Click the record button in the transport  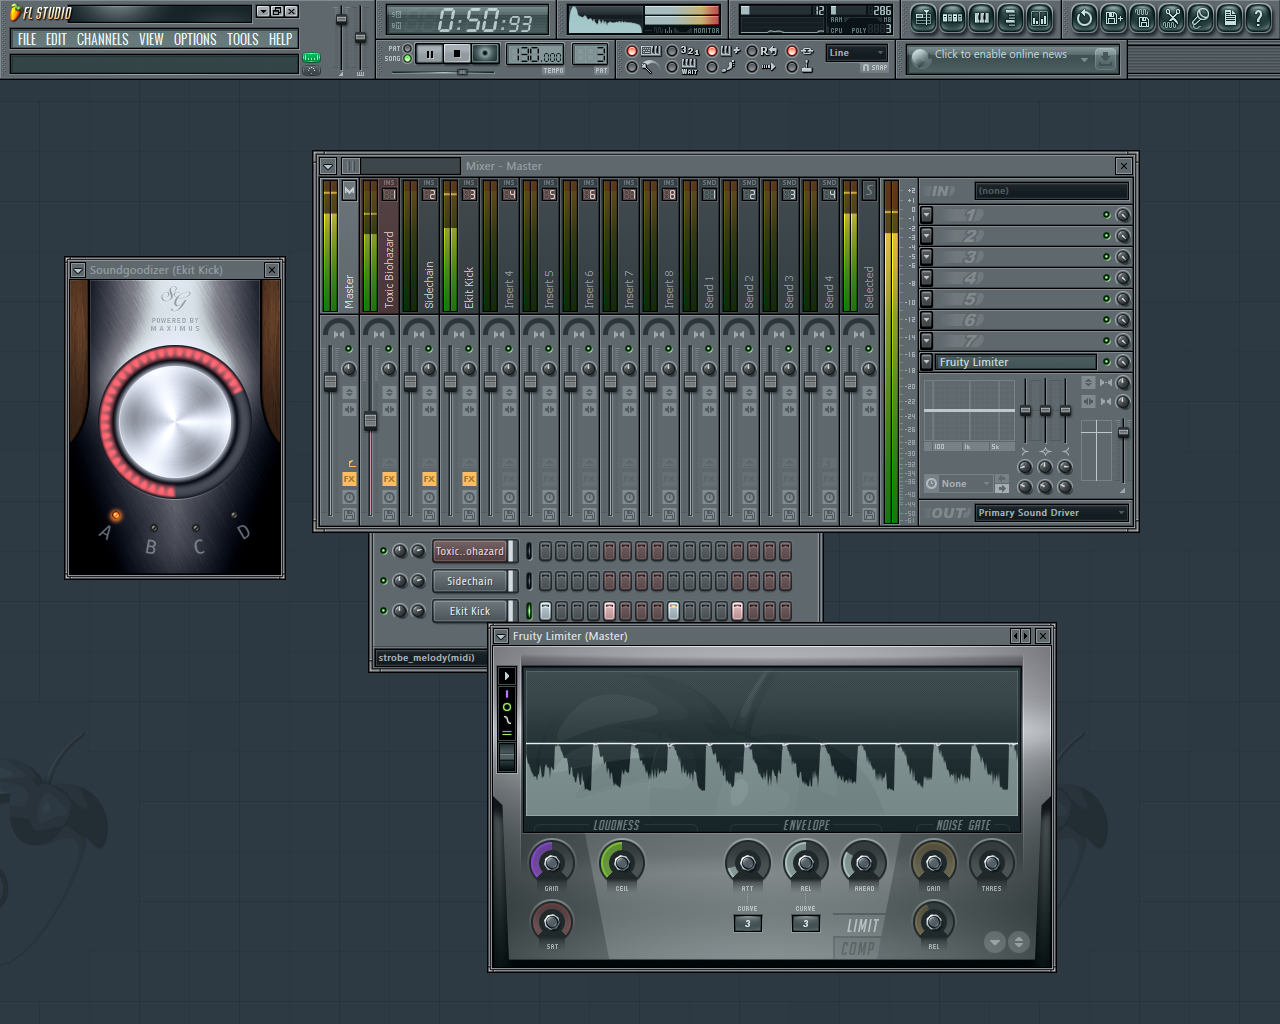point(485,54)
